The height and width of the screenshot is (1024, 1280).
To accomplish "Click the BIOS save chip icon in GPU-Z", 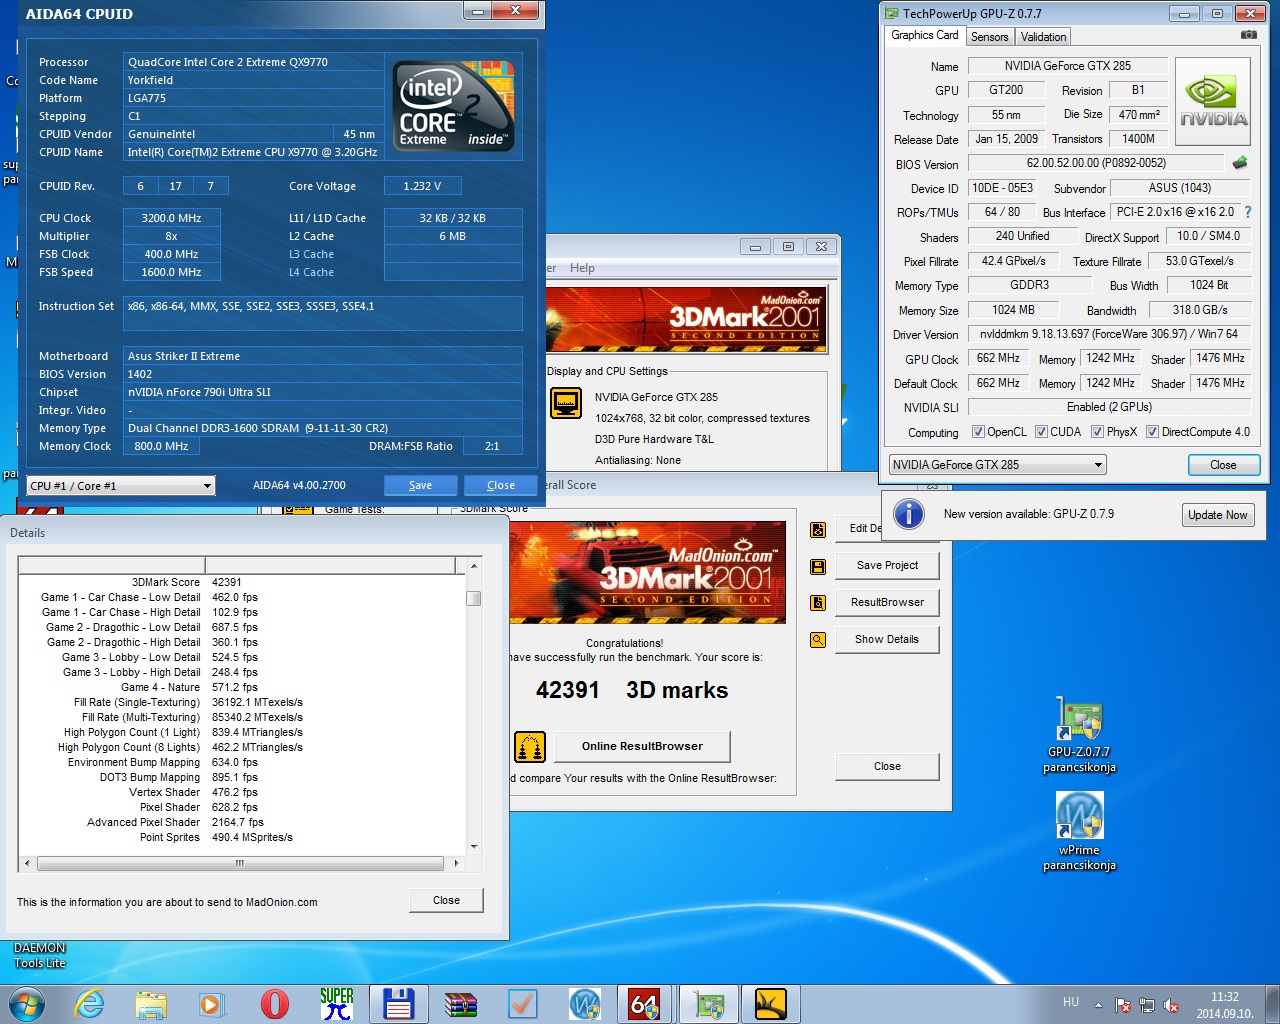I will pyautogui.click(x=1240, y=163).
